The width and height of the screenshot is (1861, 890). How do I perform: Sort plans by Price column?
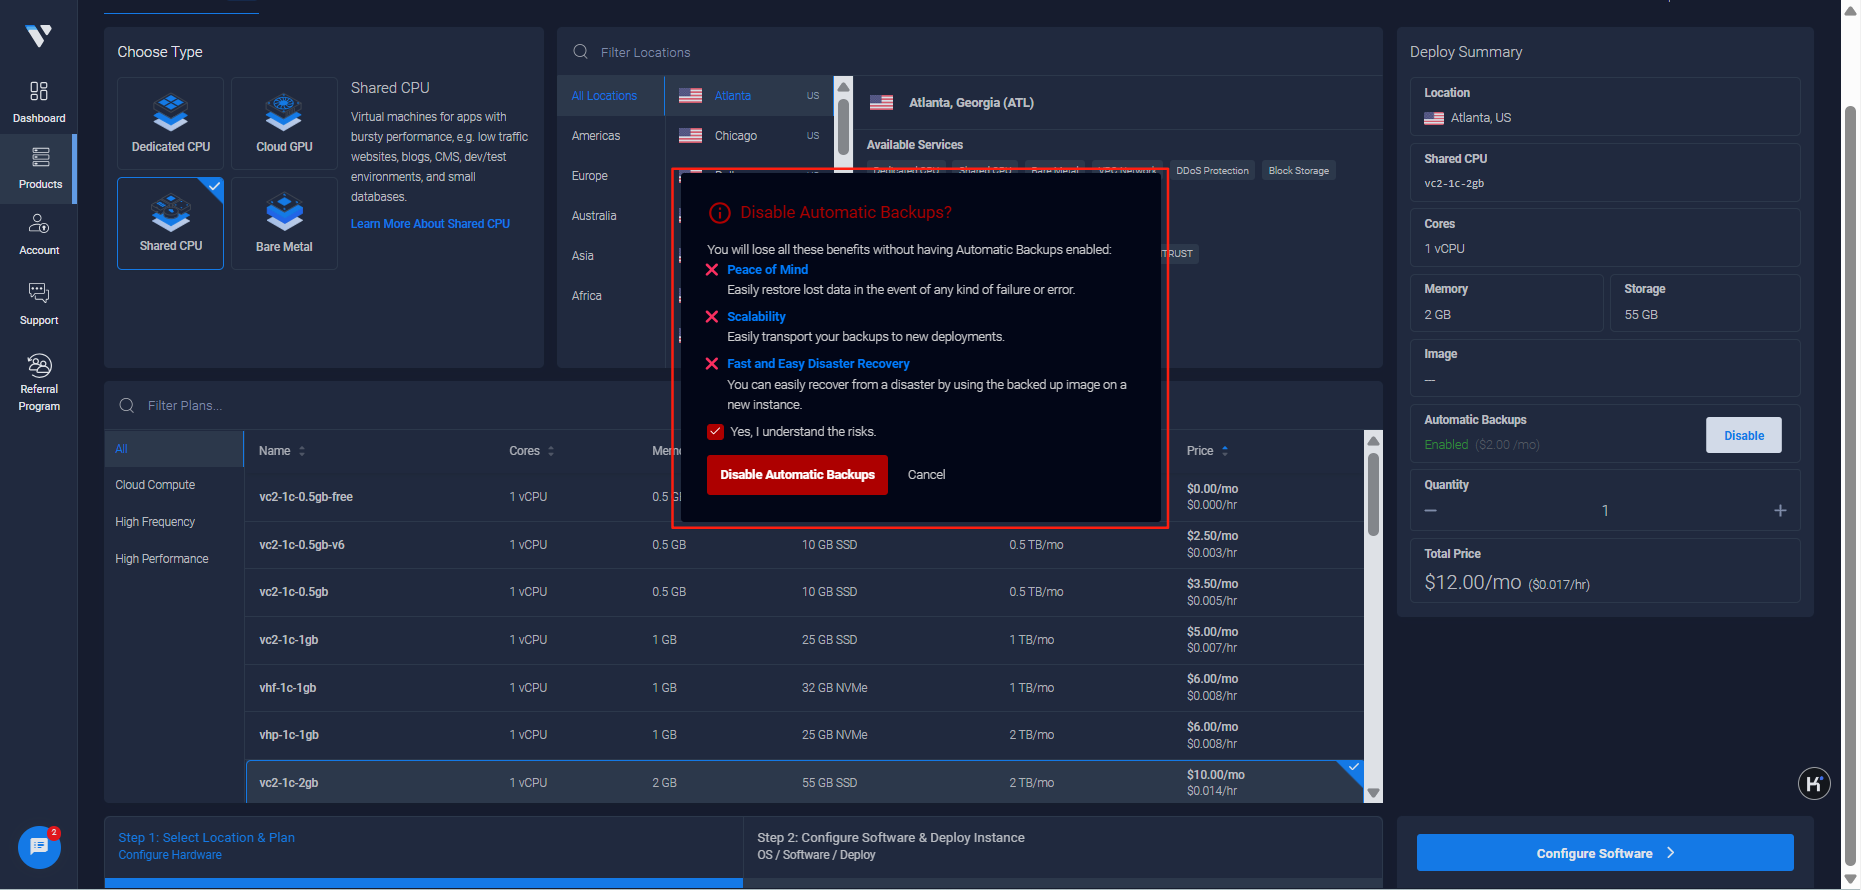point(1207,451)
